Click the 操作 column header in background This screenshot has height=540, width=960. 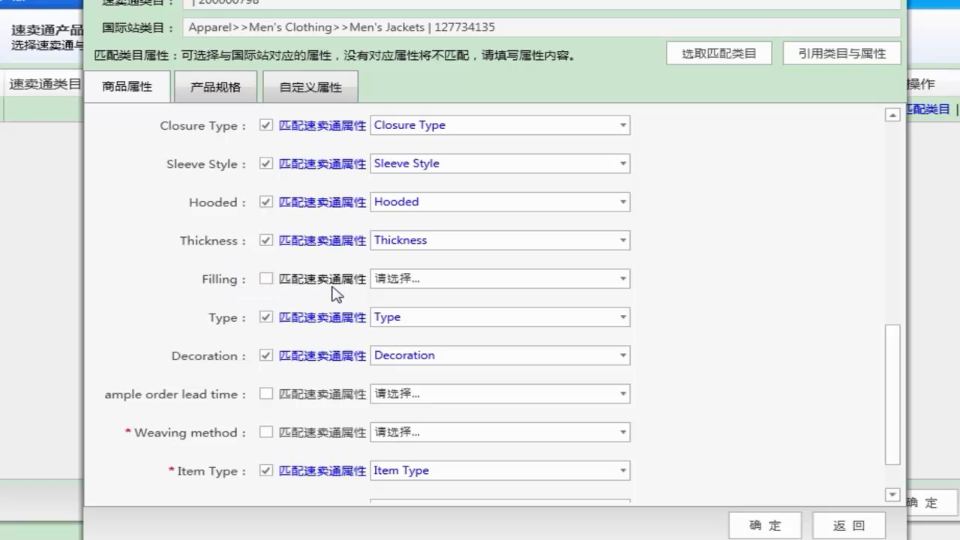(921, 84)
